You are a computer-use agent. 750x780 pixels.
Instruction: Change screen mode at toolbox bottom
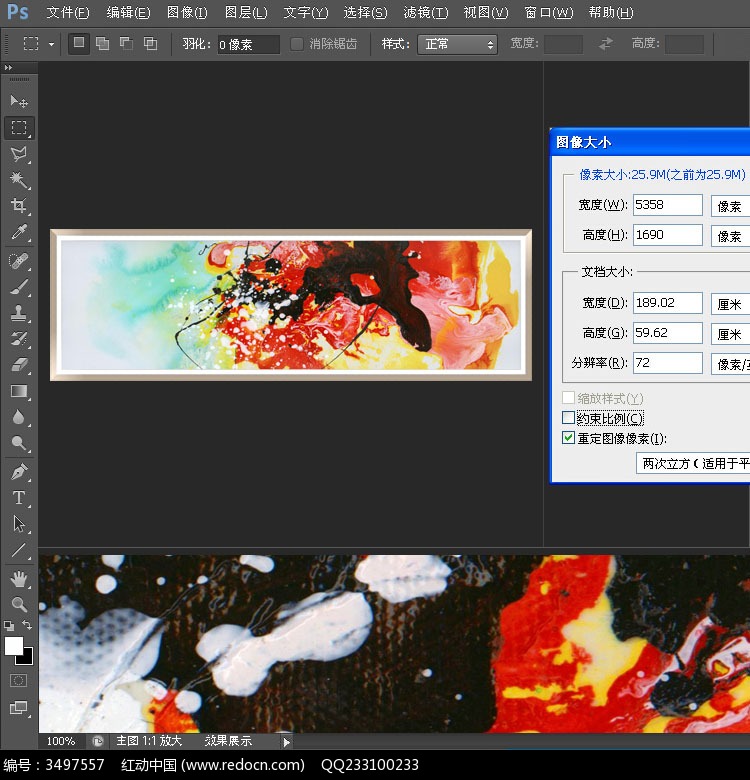(19, 707)
